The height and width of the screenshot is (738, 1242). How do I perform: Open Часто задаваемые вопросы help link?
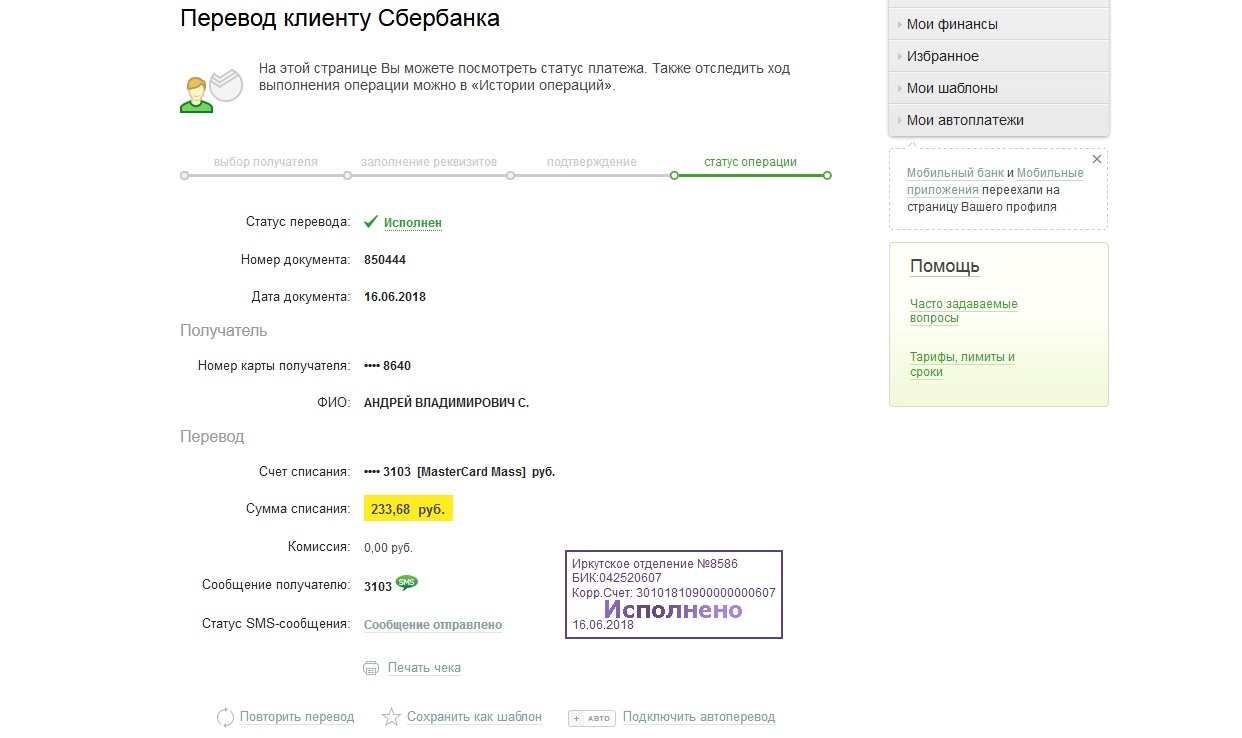click(x=963, y=311)
